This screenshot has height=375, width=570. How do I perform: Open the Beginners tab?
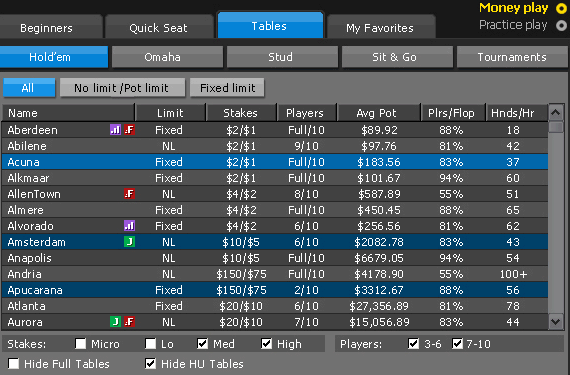click(51, 27)
